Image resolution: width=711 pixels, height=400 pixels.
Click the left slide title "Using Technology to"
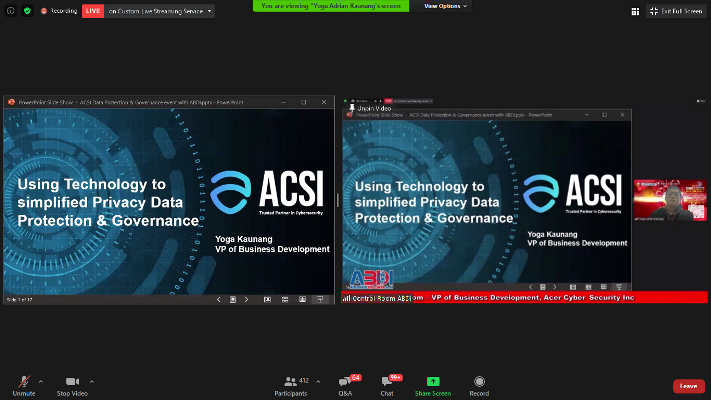pyautogui.click(x=92, y=184)
